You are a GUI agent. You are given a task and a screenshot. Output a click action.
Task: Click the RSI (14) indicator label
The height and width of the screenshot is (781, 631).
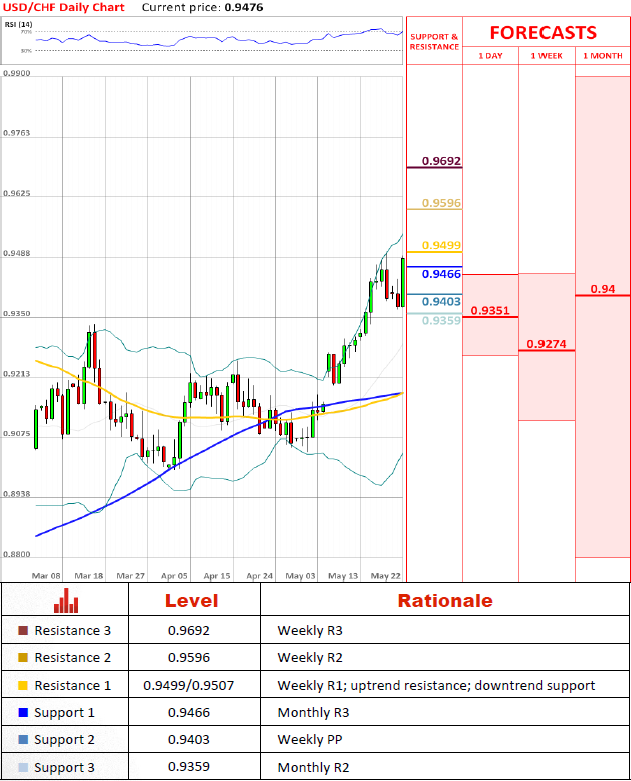[19, 24]
